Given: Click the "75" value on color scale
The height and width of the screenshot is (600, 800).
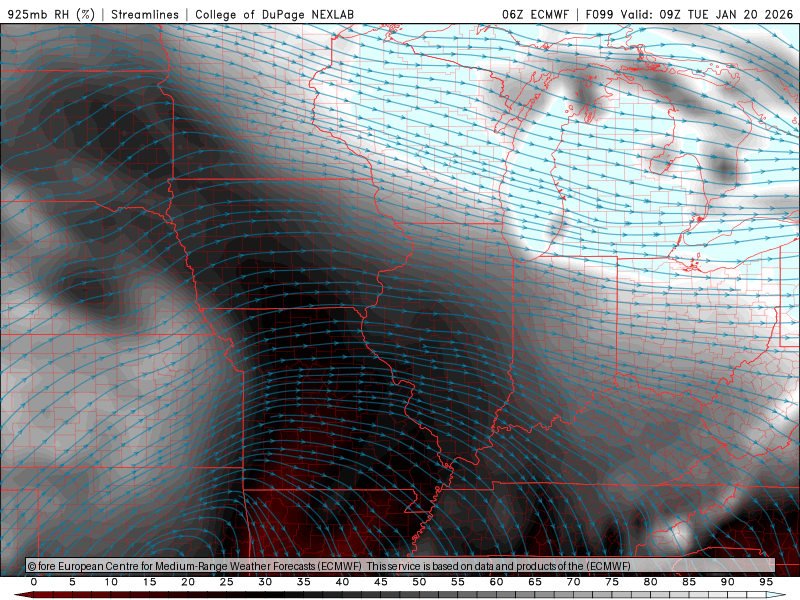Looking at the screenshot, I should pyautogui.click(x=612, y=582).
